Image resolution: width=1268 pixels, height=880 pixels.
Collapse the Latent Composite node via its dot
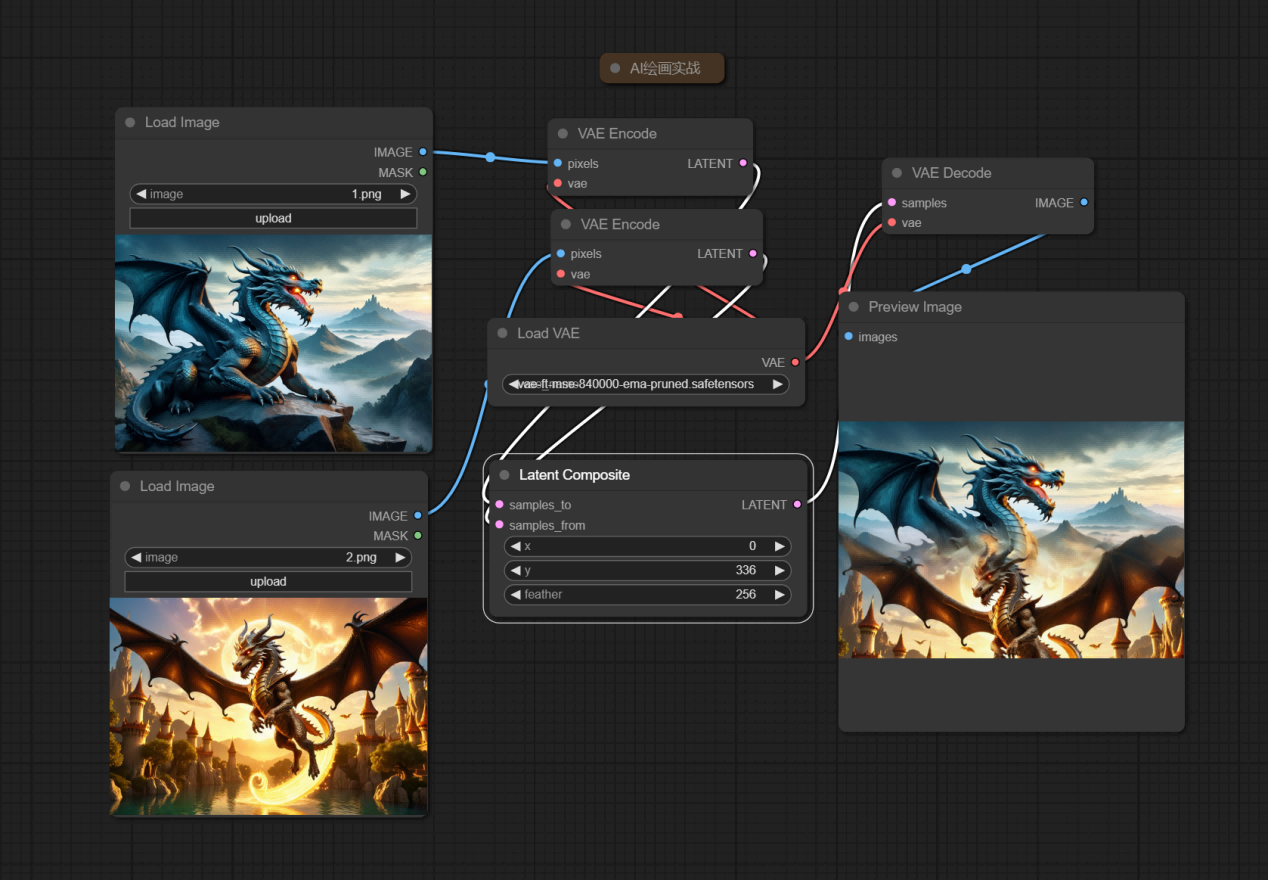[504, 475]
